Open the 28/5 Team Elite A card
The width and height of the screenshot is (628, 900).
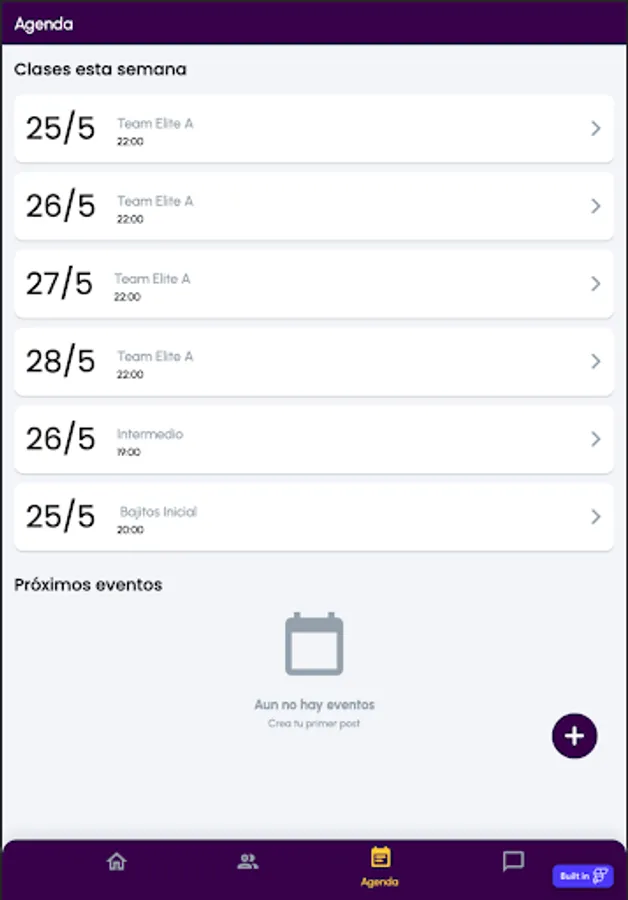click(x=314, y=362)
